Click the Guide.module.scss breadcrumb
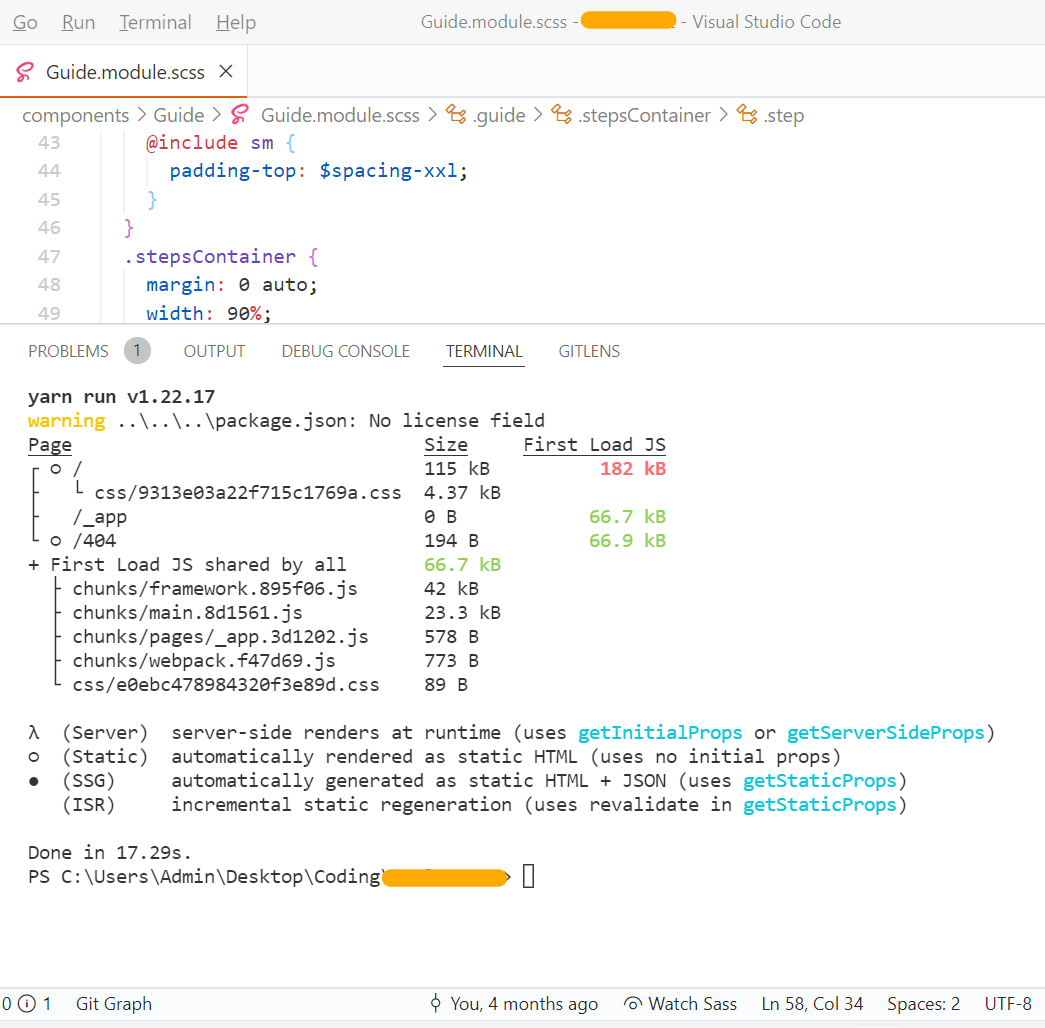Screen dimensions: 1045x1028 tap(340, 115)
